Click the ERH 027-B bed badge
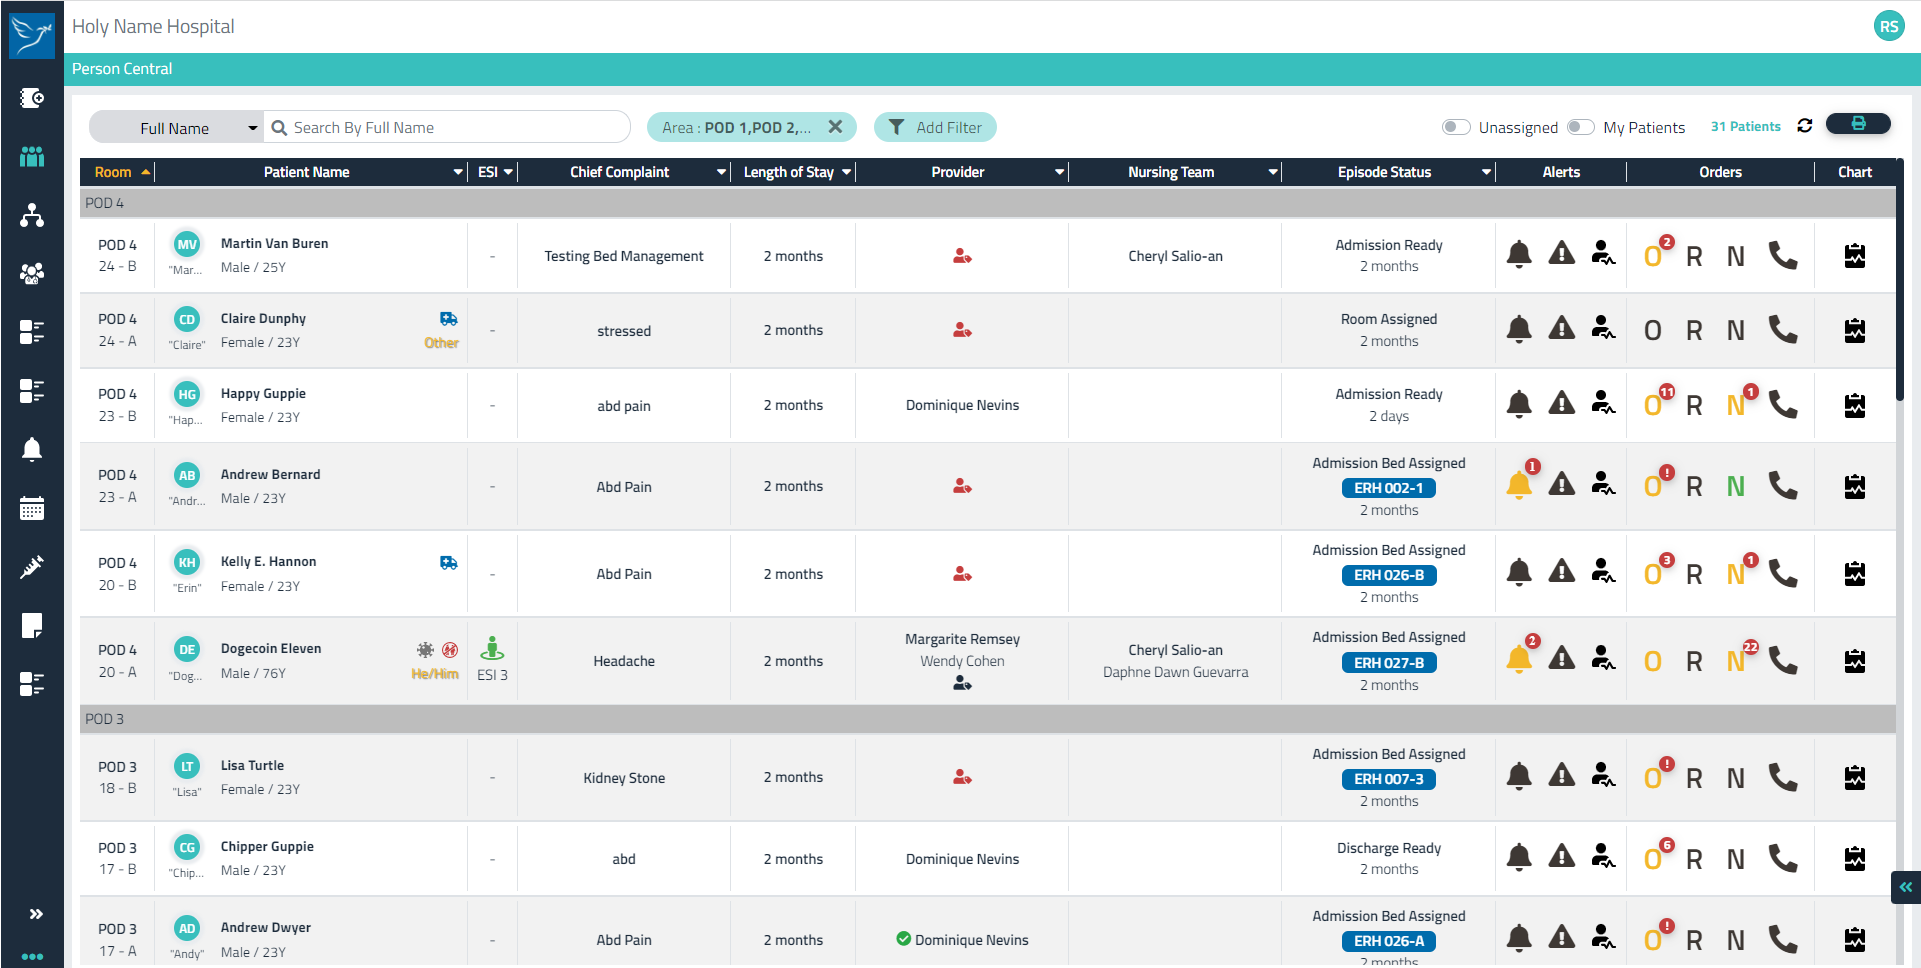Image resolution: width=1921 pixels, height=968 pixels. 1388,662
